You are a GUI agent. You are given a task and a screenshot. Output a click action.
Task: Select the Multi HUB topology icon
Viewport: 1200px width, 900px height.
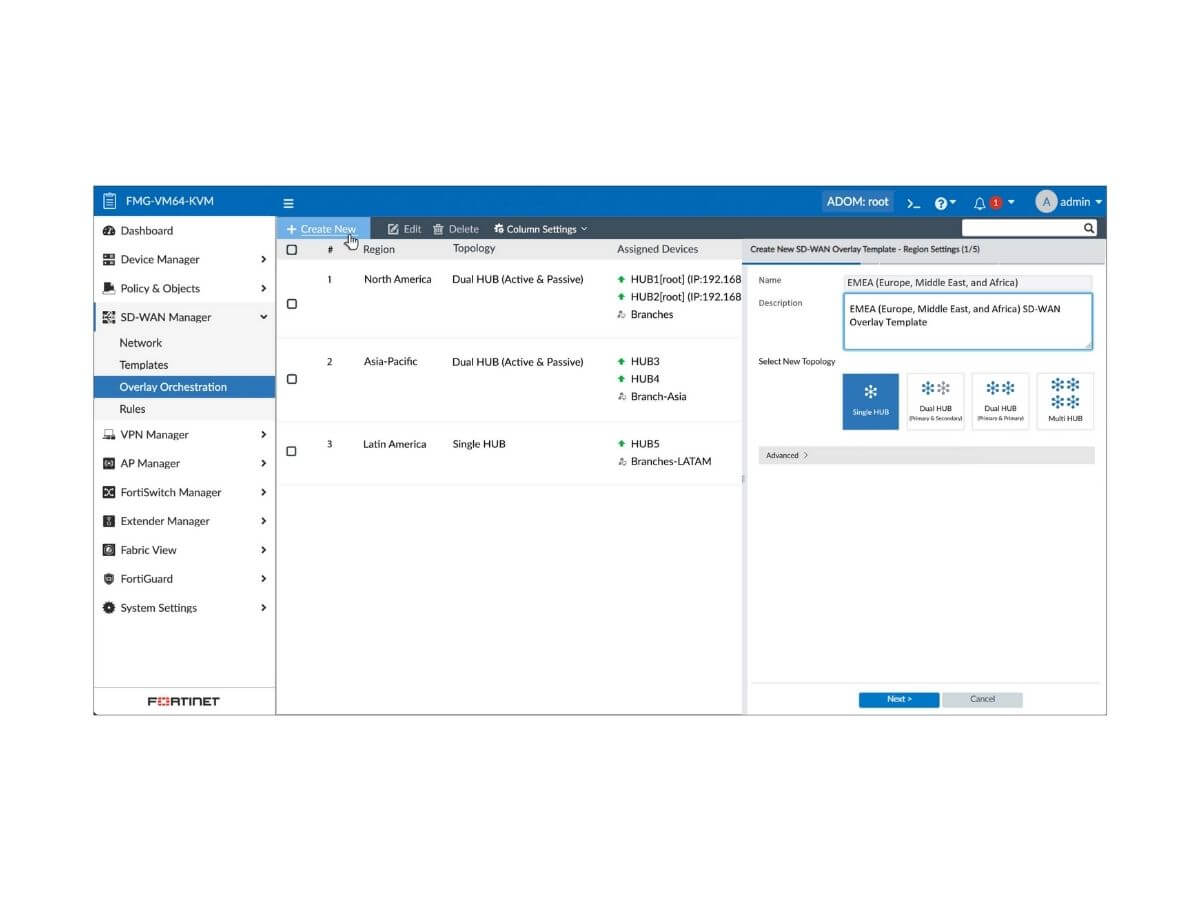click(1064, 400)
